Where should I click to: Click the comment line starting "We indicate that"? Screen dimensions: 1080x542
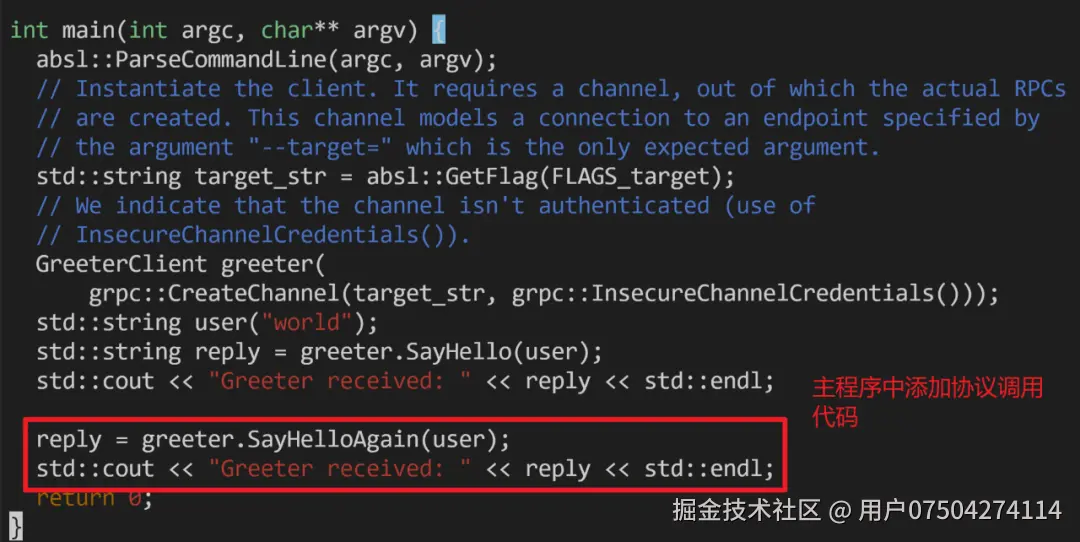(426, 206)
